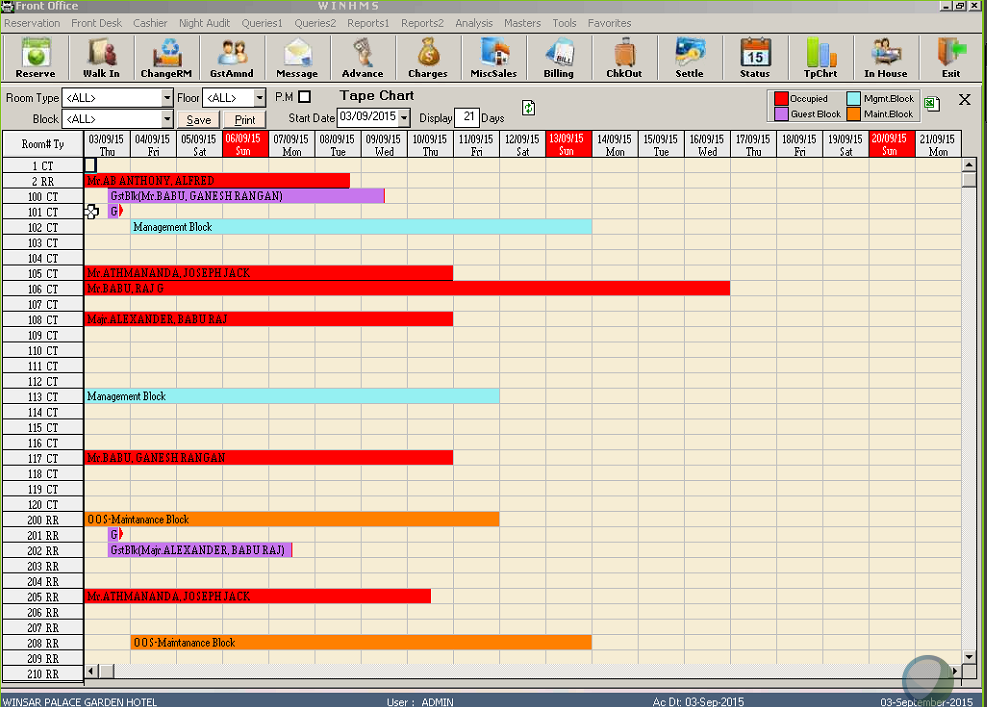The height and width of the screenshot is (707, 987).
Task: Click the green refresh icon beside Days
Action: 528,108
